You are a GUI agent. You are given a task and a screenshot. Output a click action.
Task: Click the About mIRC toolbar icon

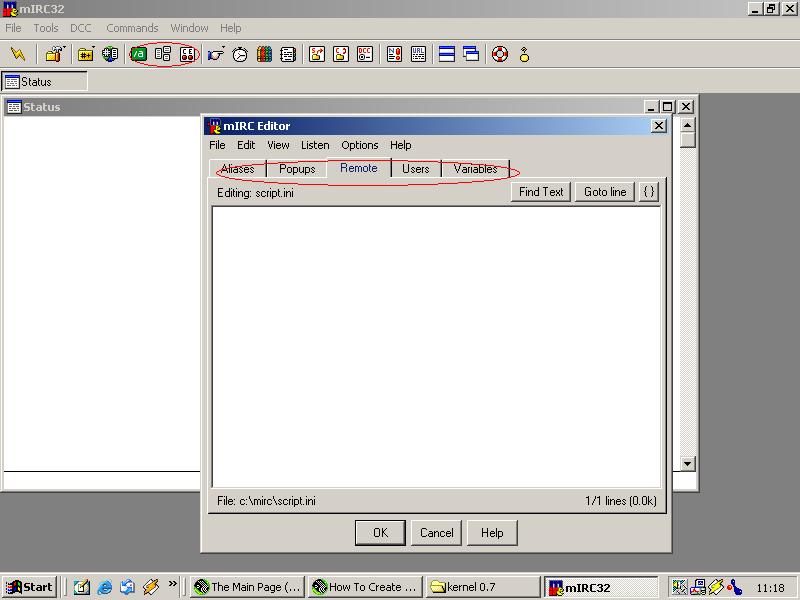tap(524, 54)
